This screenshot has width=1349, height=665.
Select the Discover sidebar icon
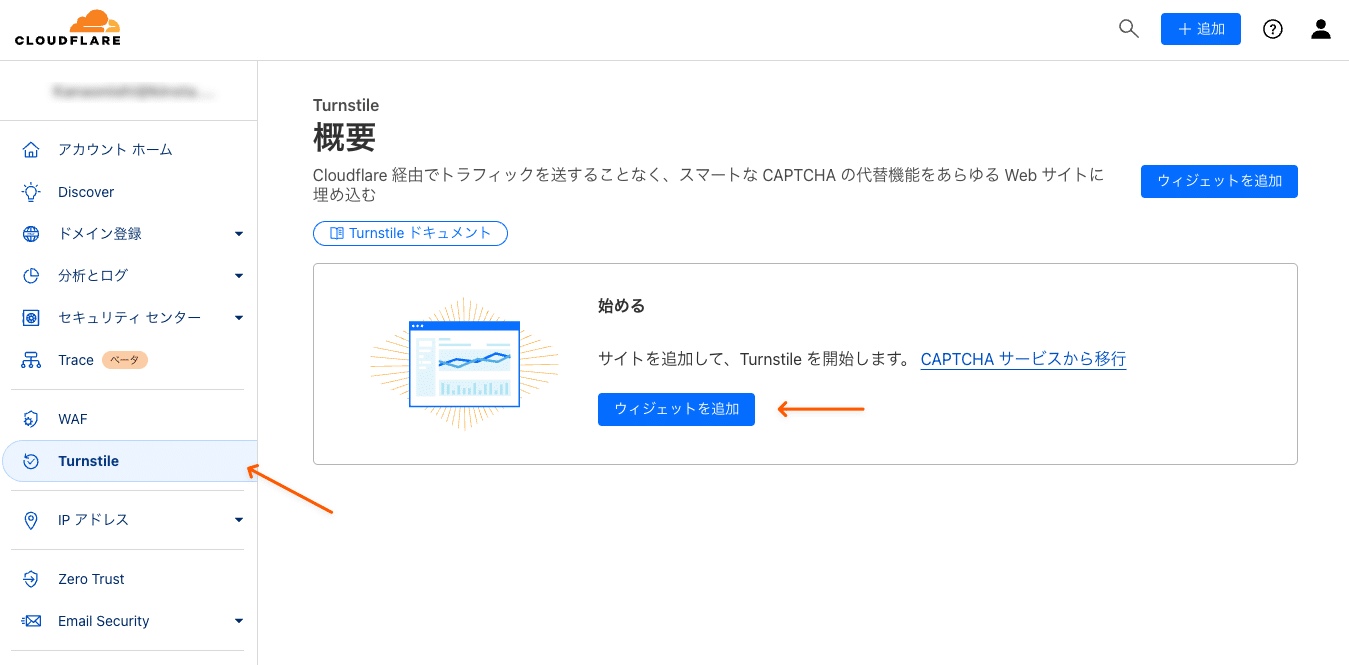point(30,191)
